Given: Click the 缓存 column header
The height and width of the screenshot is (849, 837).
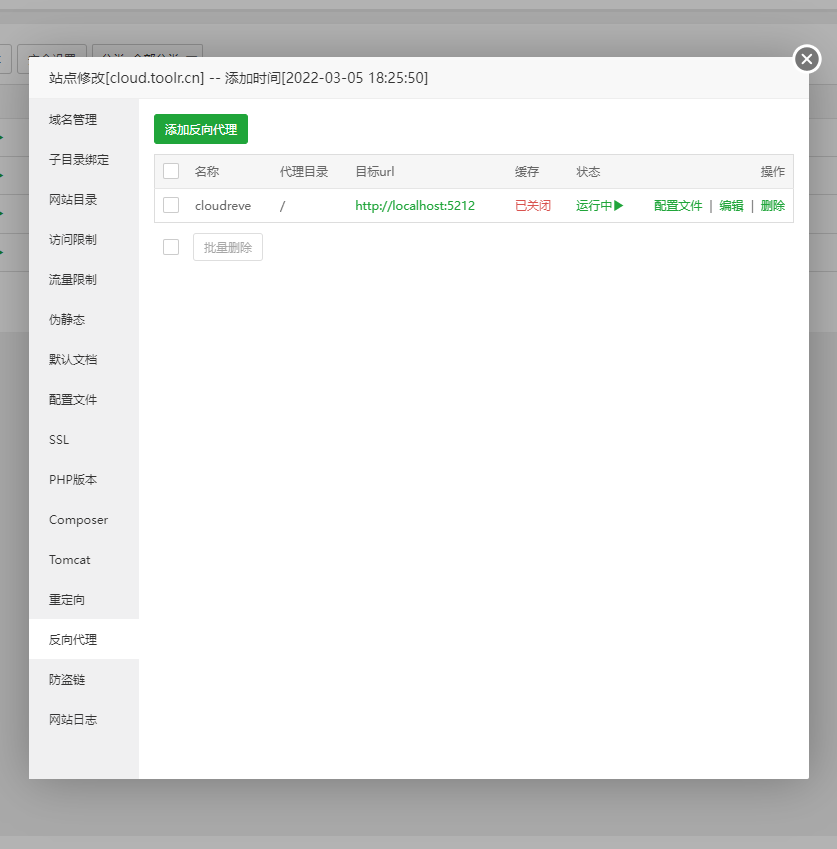Looking at the screenshot, I should point(527,172).
